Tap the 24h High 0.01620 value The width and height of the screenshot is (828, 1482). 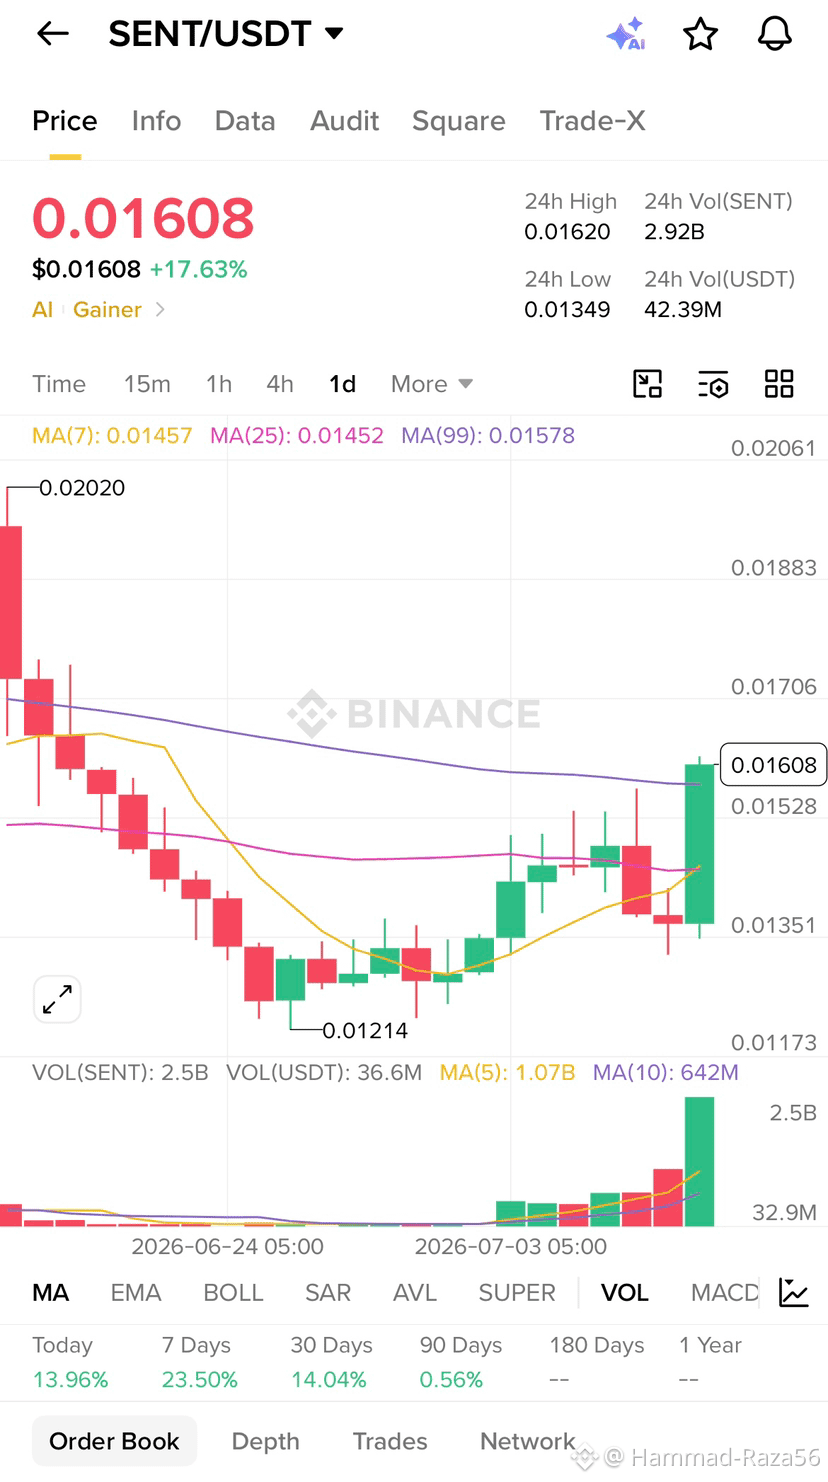tap(567, 232)
